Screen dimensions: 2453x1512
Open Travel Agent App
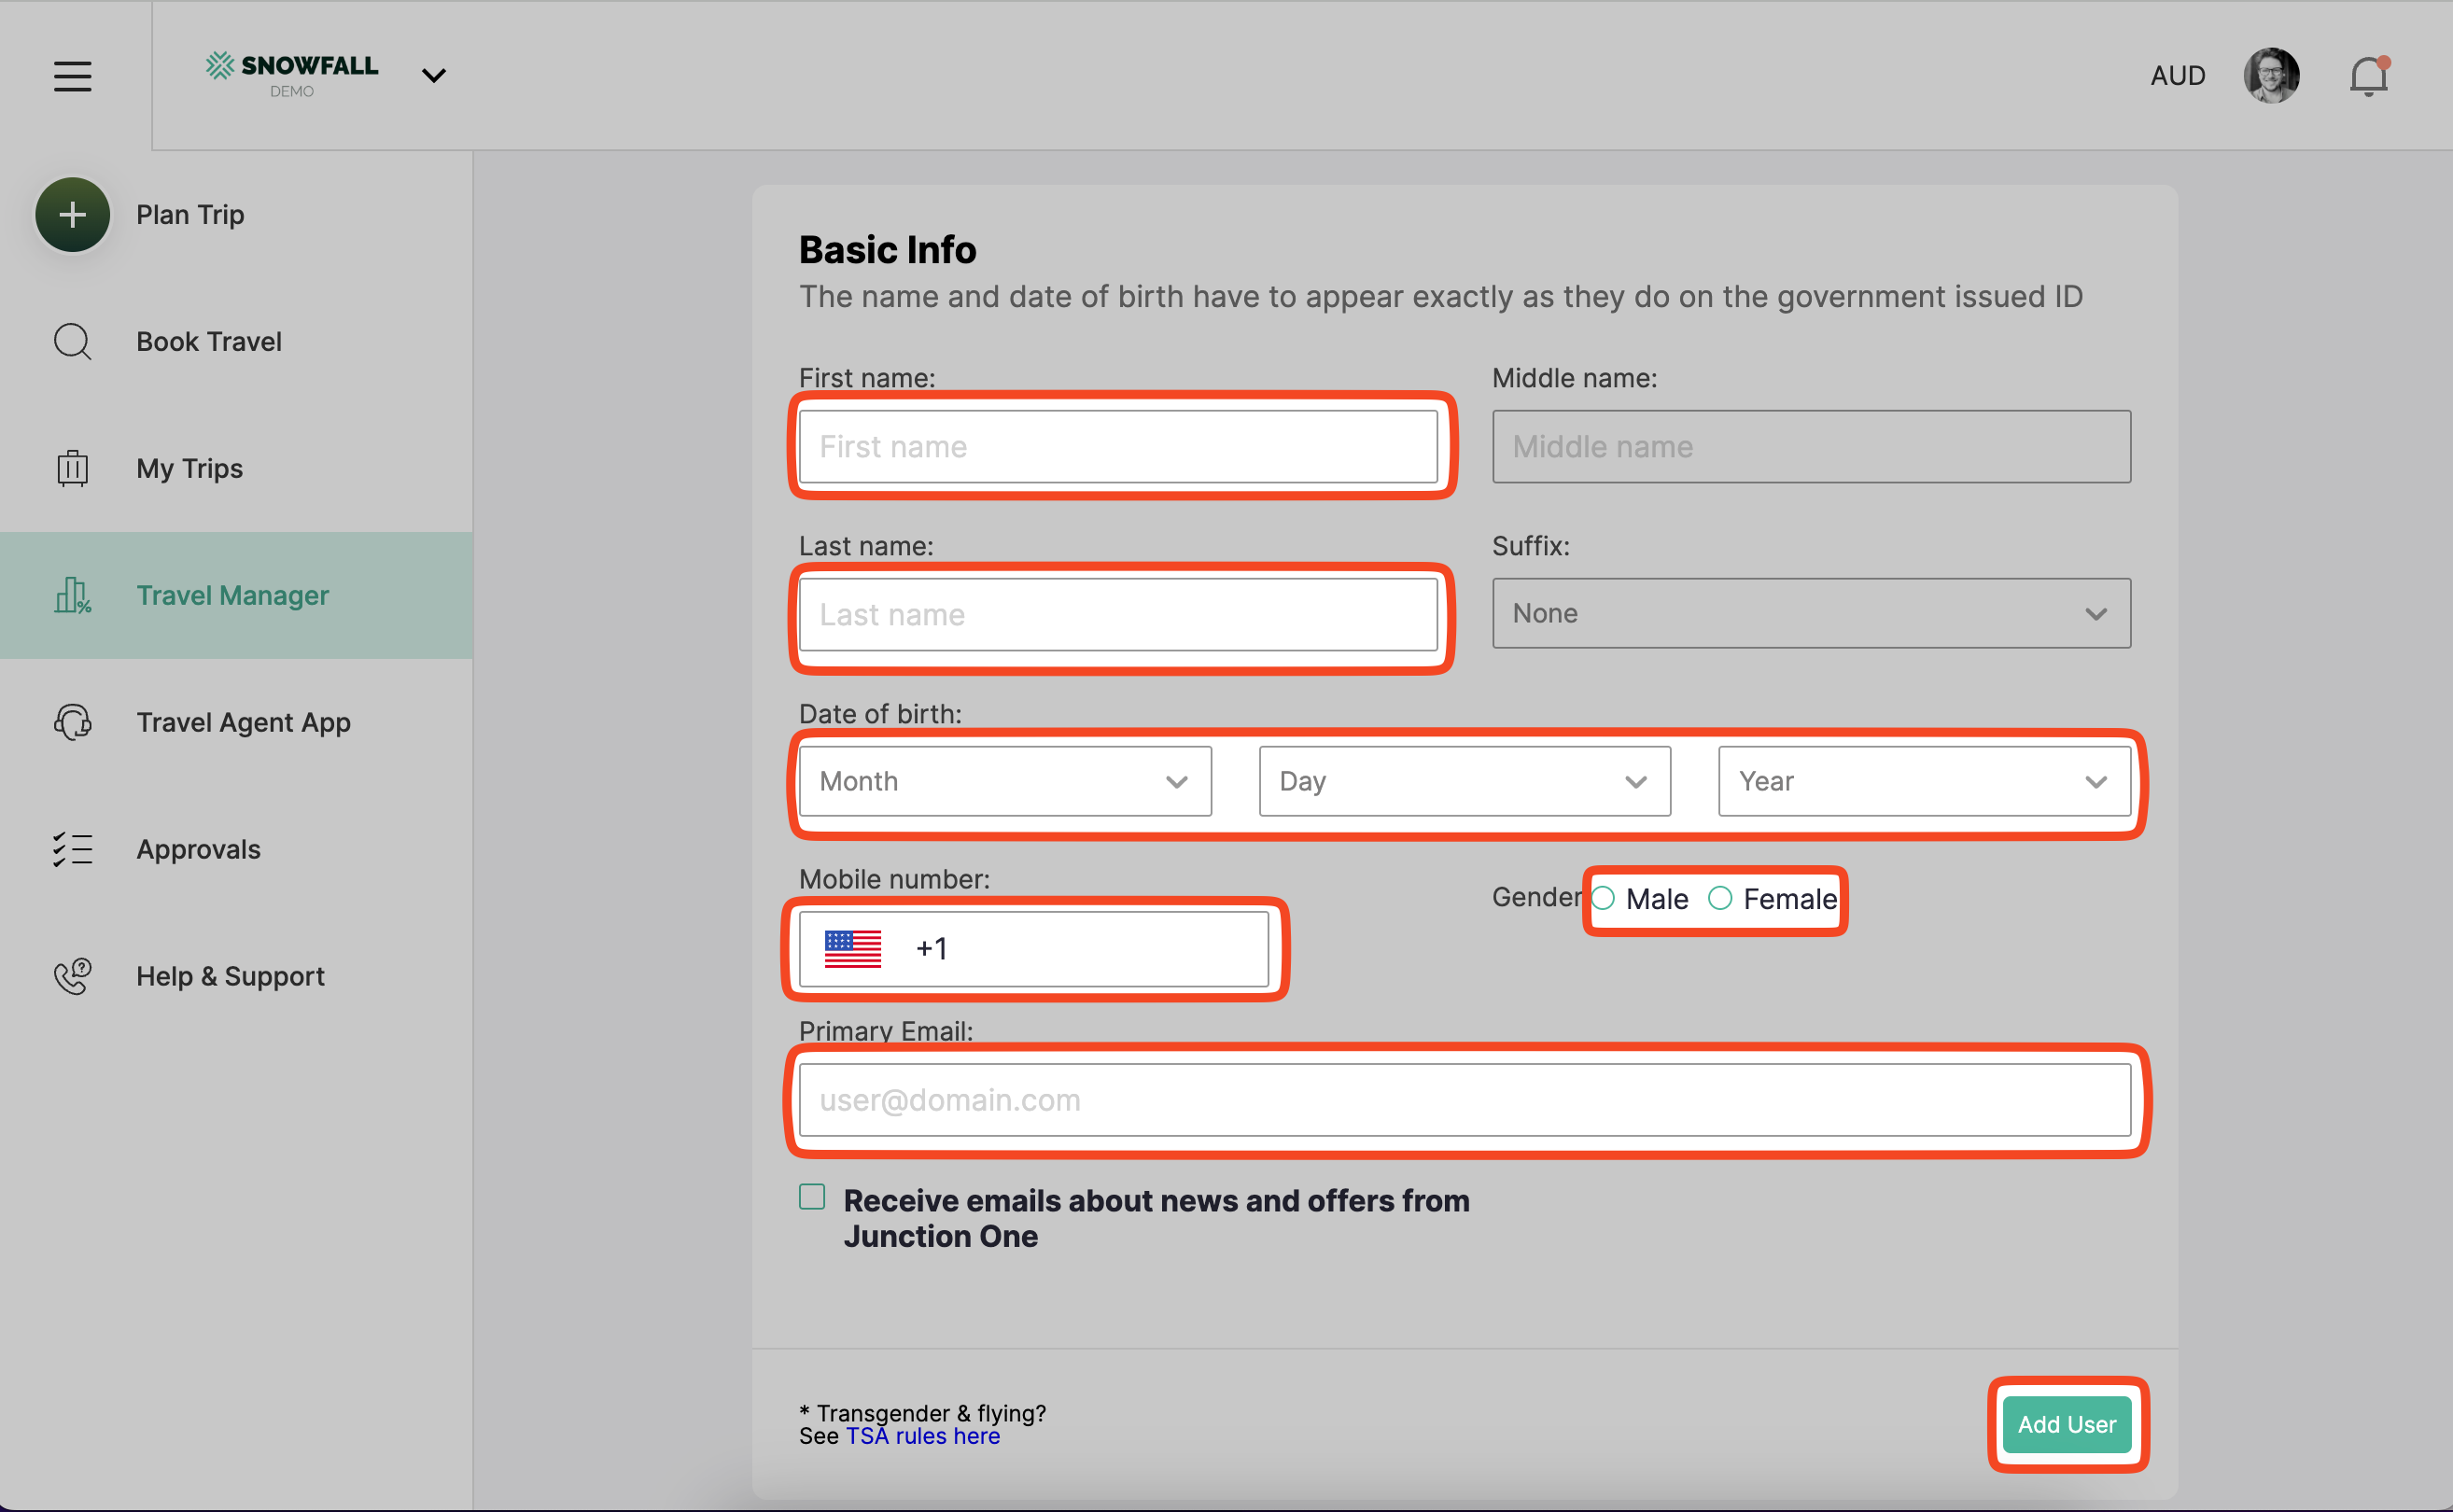[243, 722]
